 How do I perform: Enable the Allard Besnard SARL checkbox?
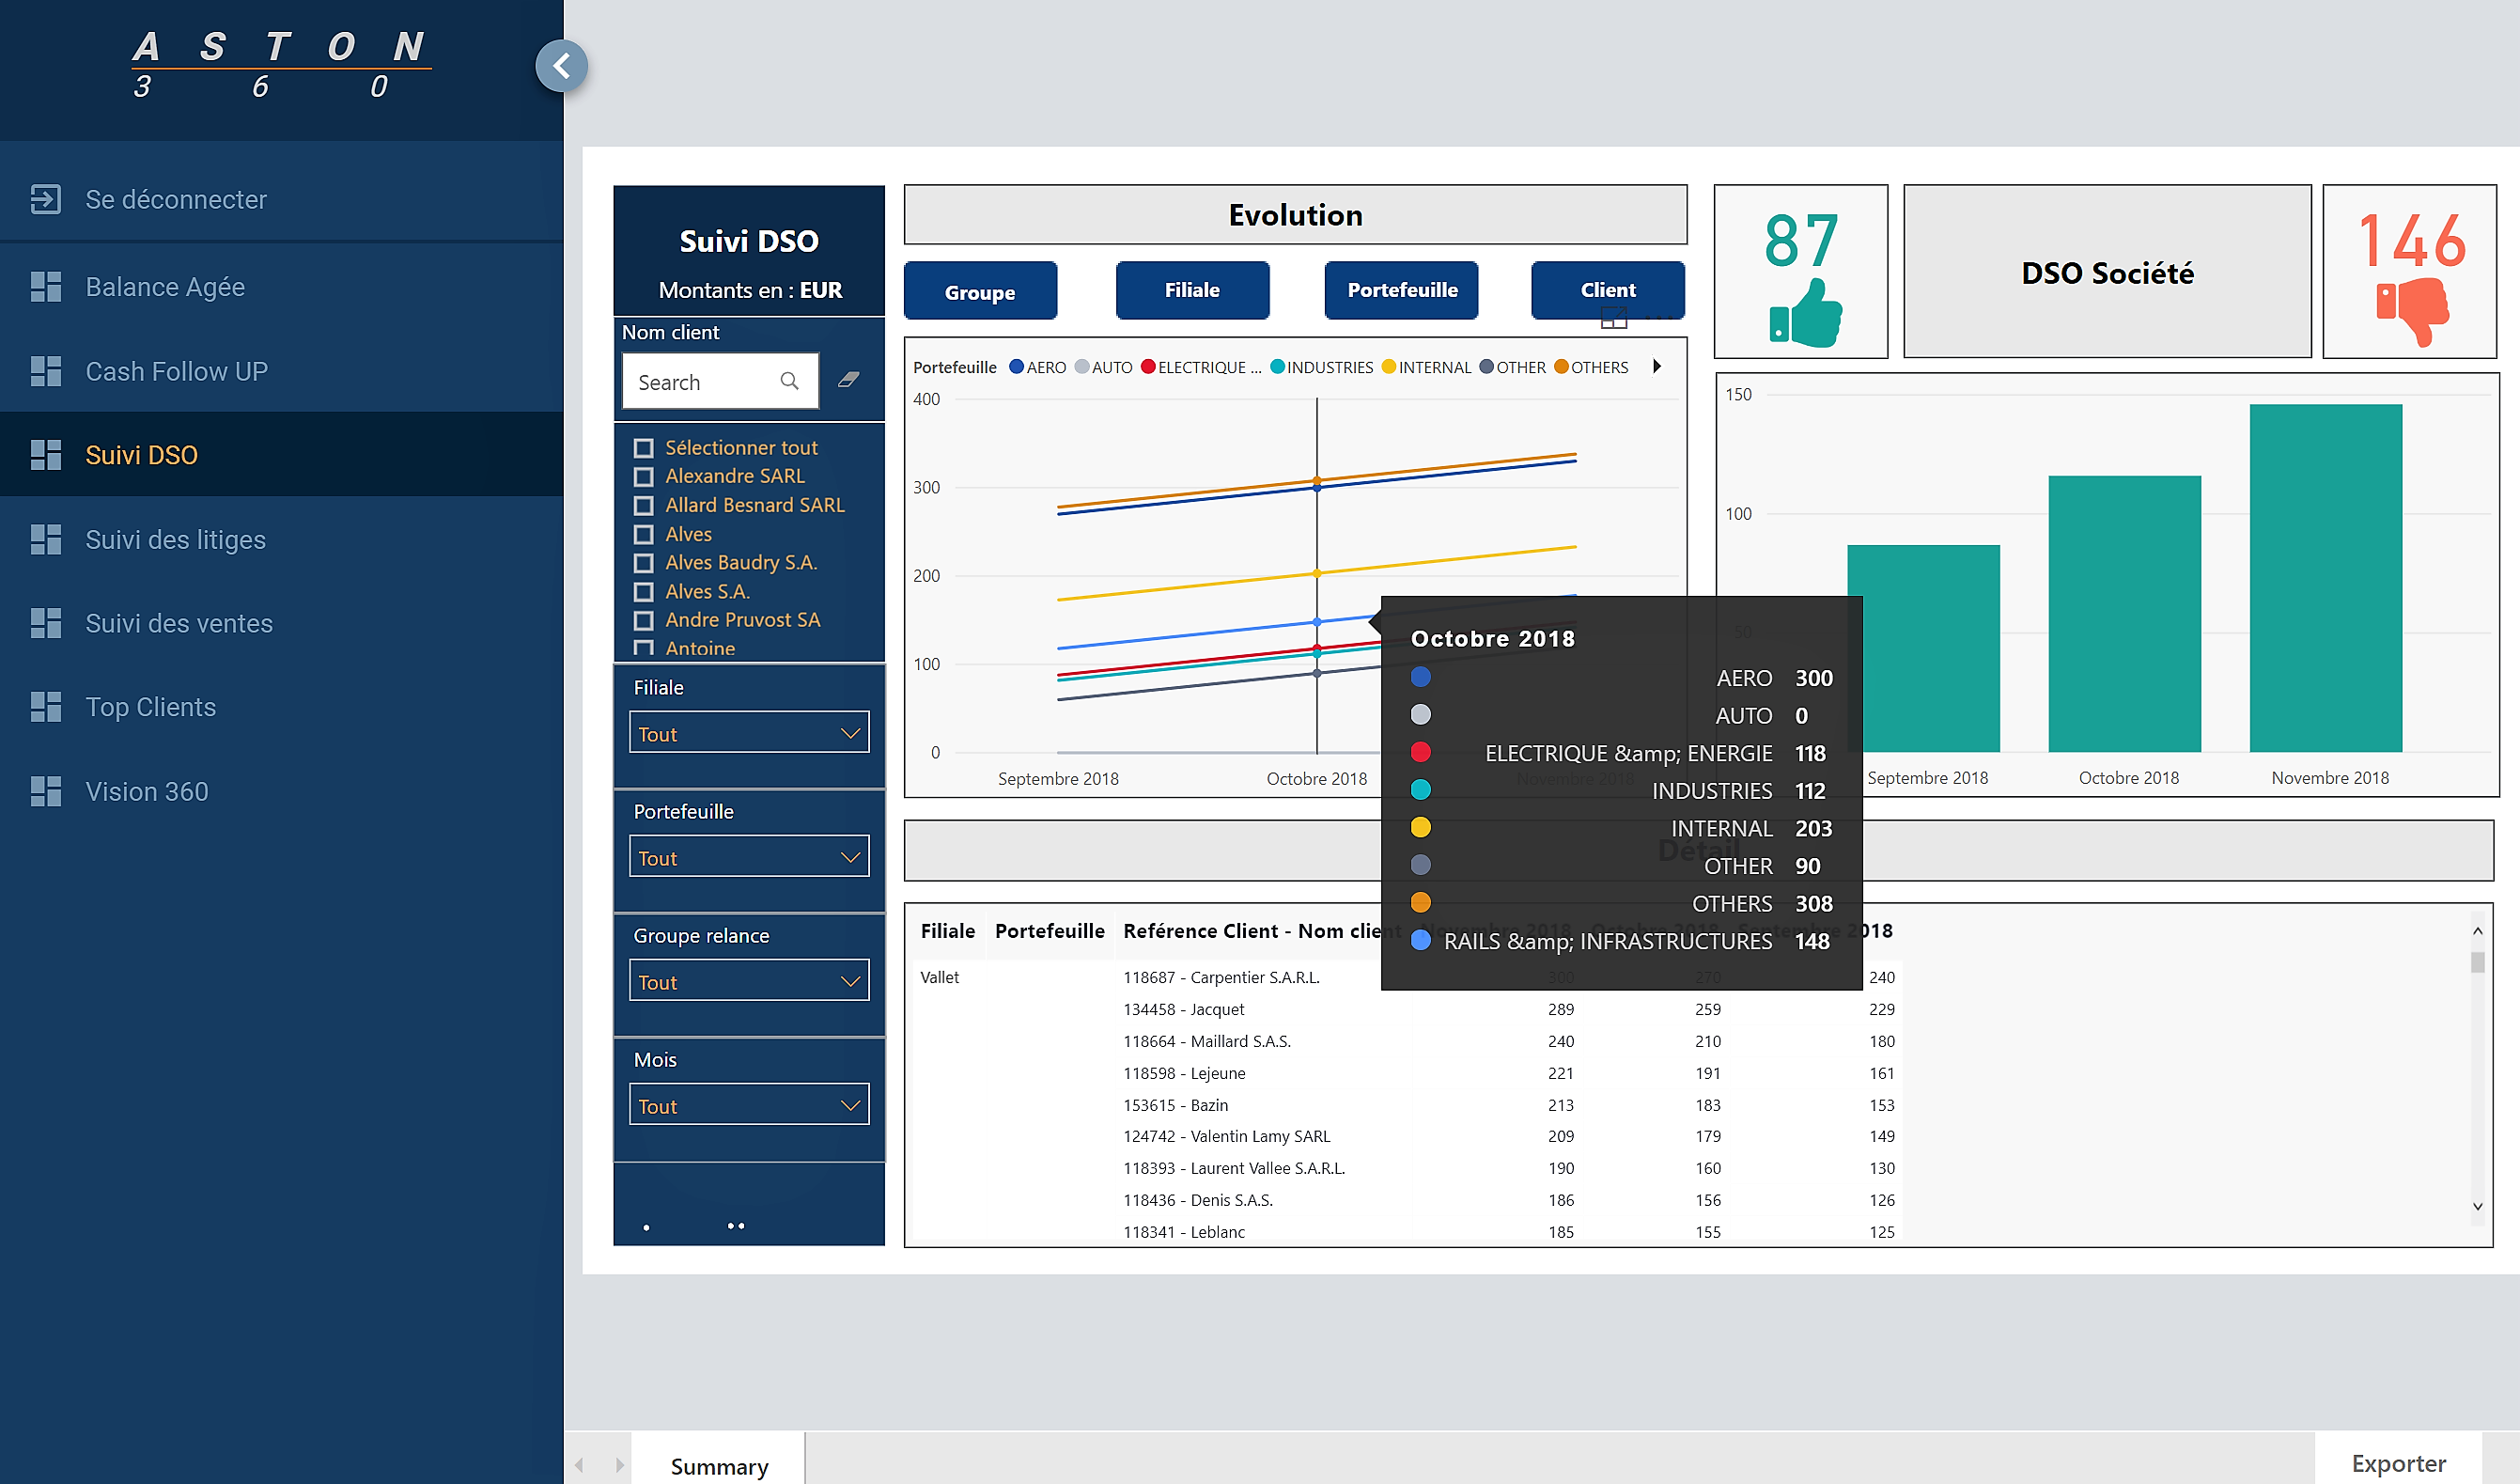(641, 504)
